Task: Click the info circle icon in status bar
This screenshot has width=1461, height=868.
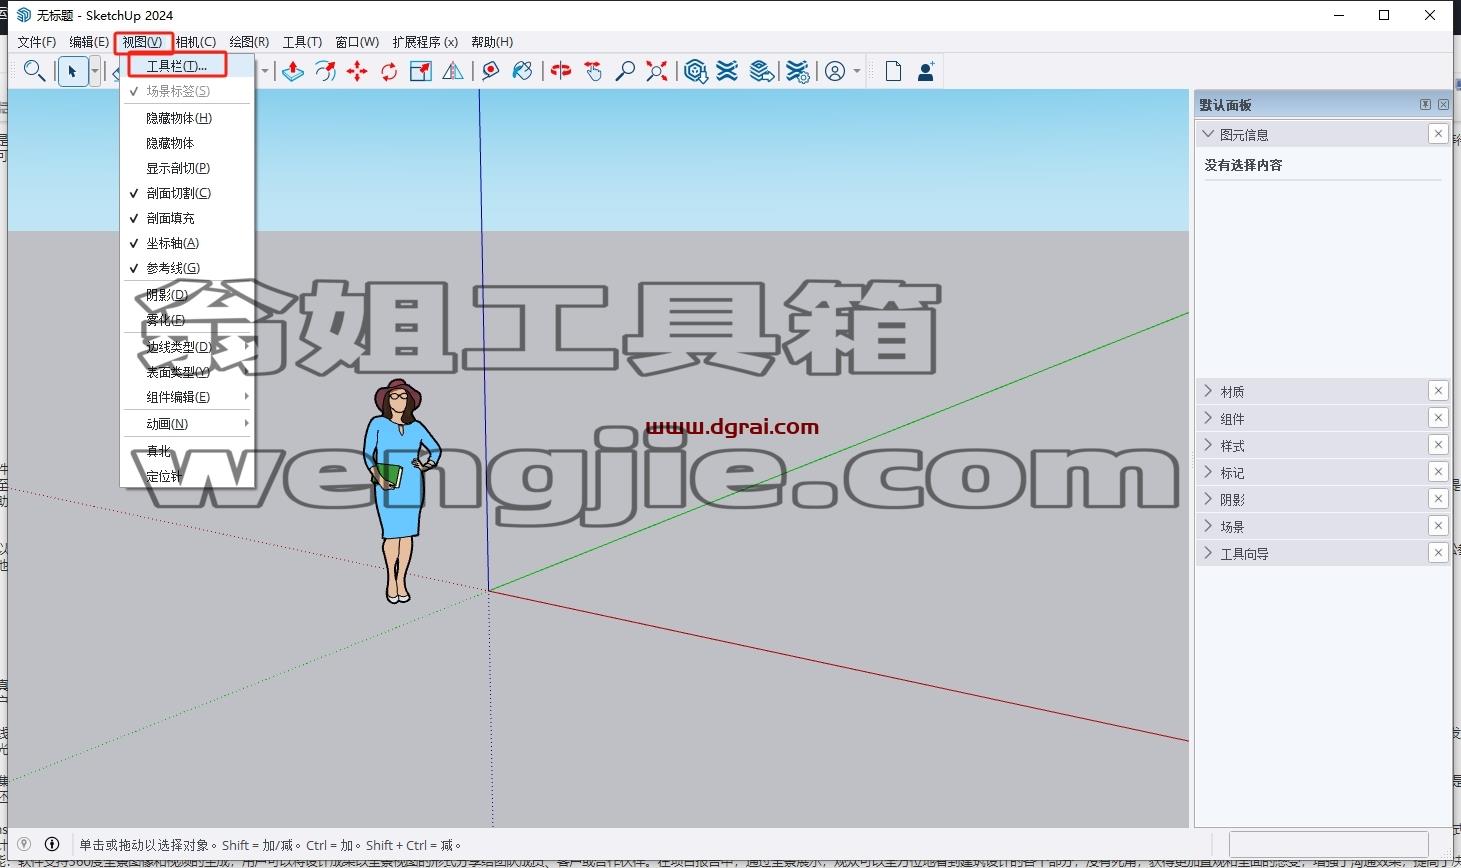Action: (52, 844)
